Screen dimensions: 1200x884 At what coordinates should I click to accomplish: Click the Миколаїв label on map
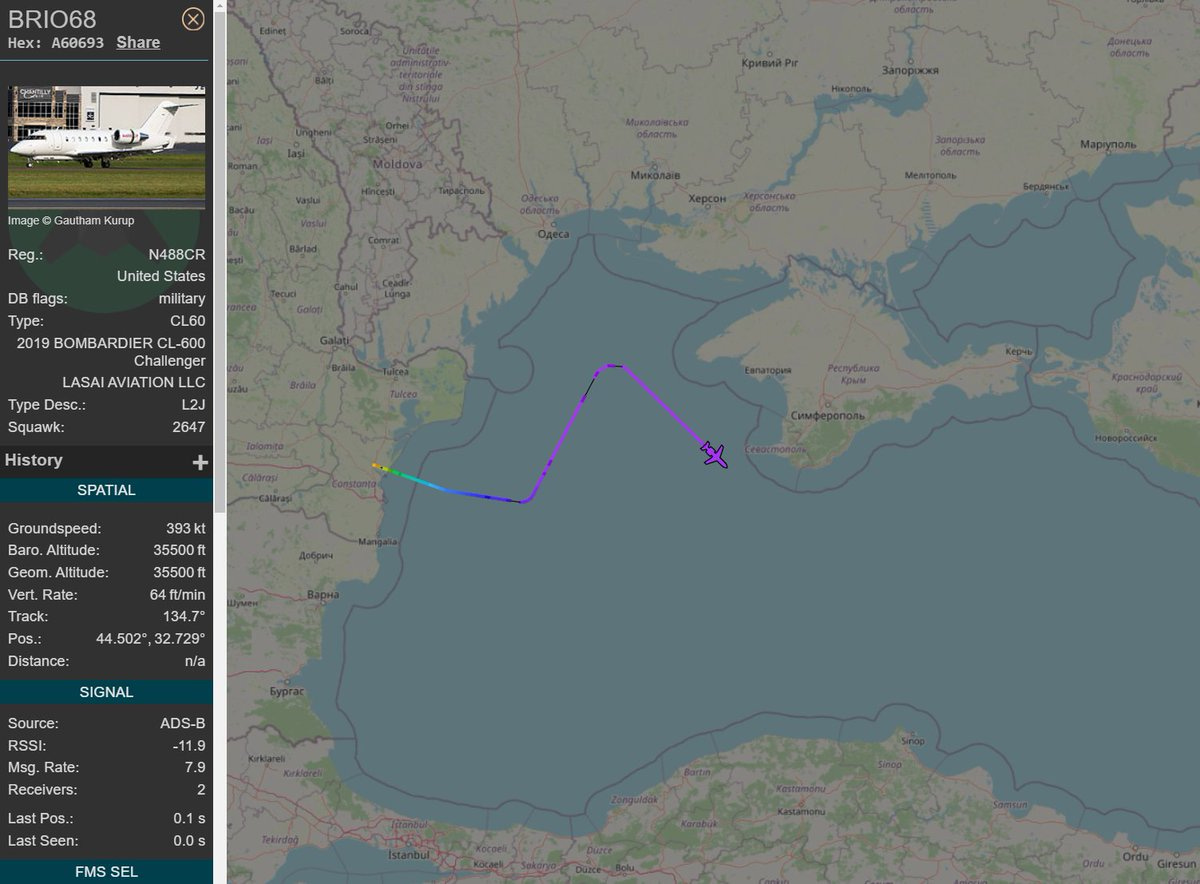click(x=656, y=174)
